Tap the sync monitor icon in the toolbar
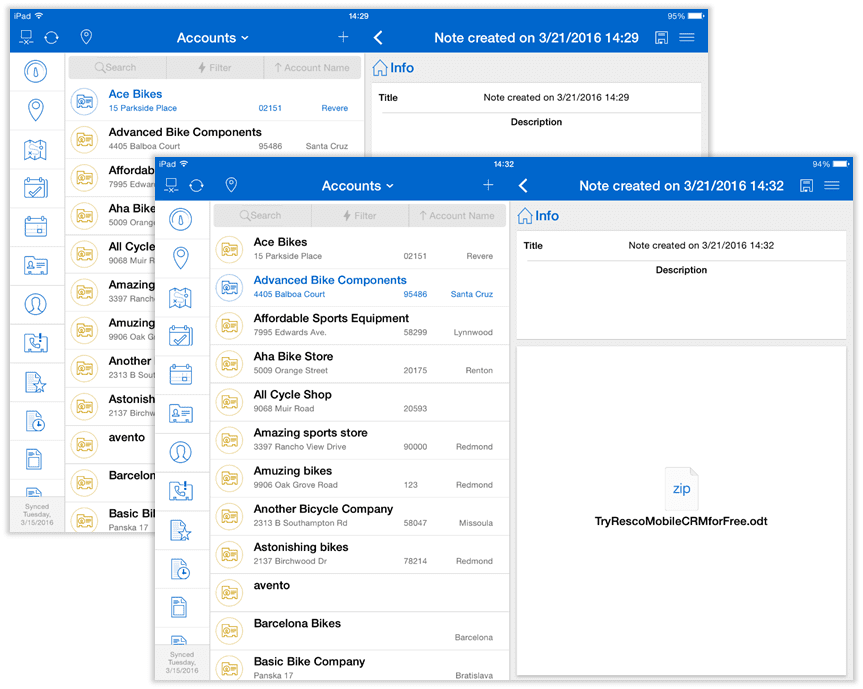 170,185
